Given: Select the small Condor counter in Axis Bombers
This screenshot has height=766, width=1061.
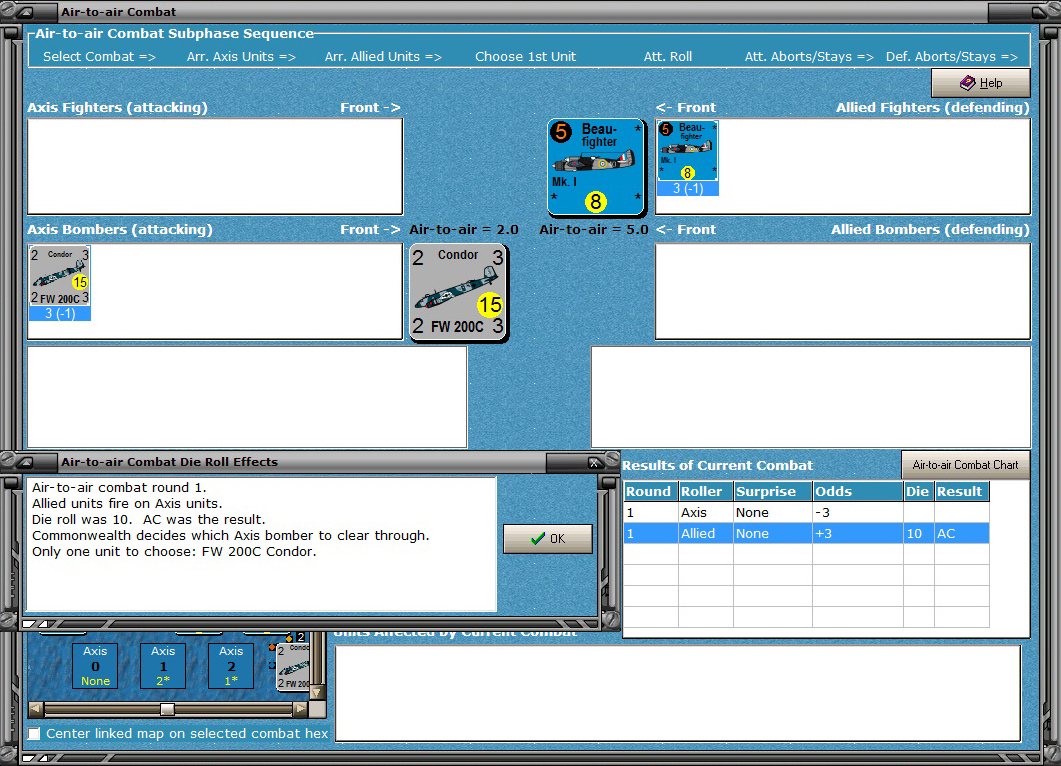Looking at the screenshot, I should (60, 276).
